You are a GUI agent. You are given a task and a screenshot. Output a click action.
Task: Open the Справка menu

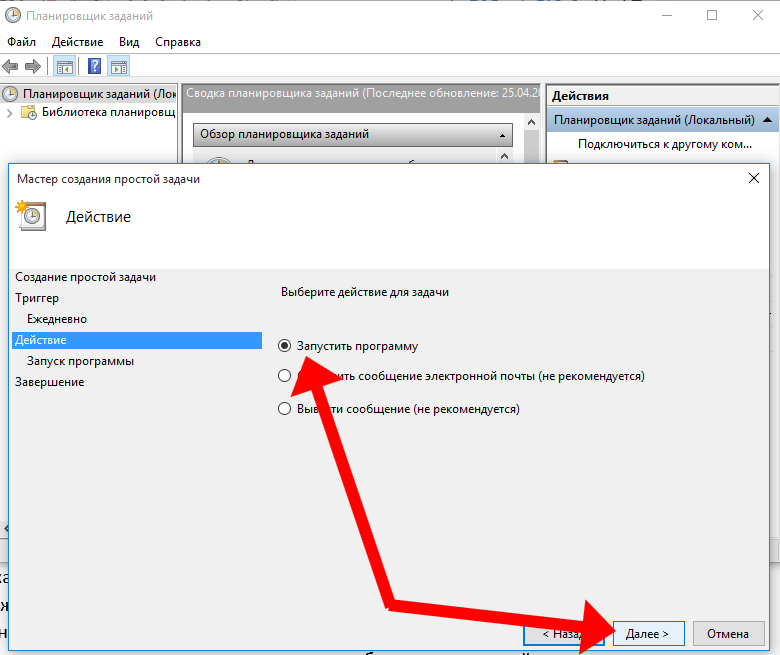pyautogui.click(x=178, y=42)
